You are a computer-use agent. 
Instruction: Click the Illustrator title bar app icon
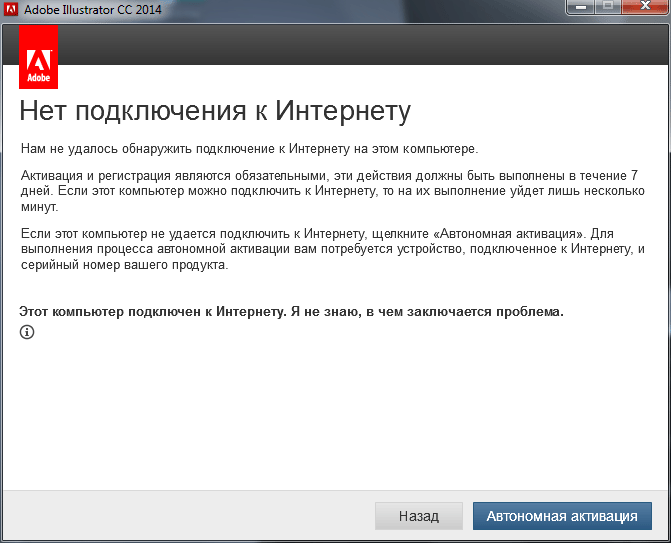[11, 9]
